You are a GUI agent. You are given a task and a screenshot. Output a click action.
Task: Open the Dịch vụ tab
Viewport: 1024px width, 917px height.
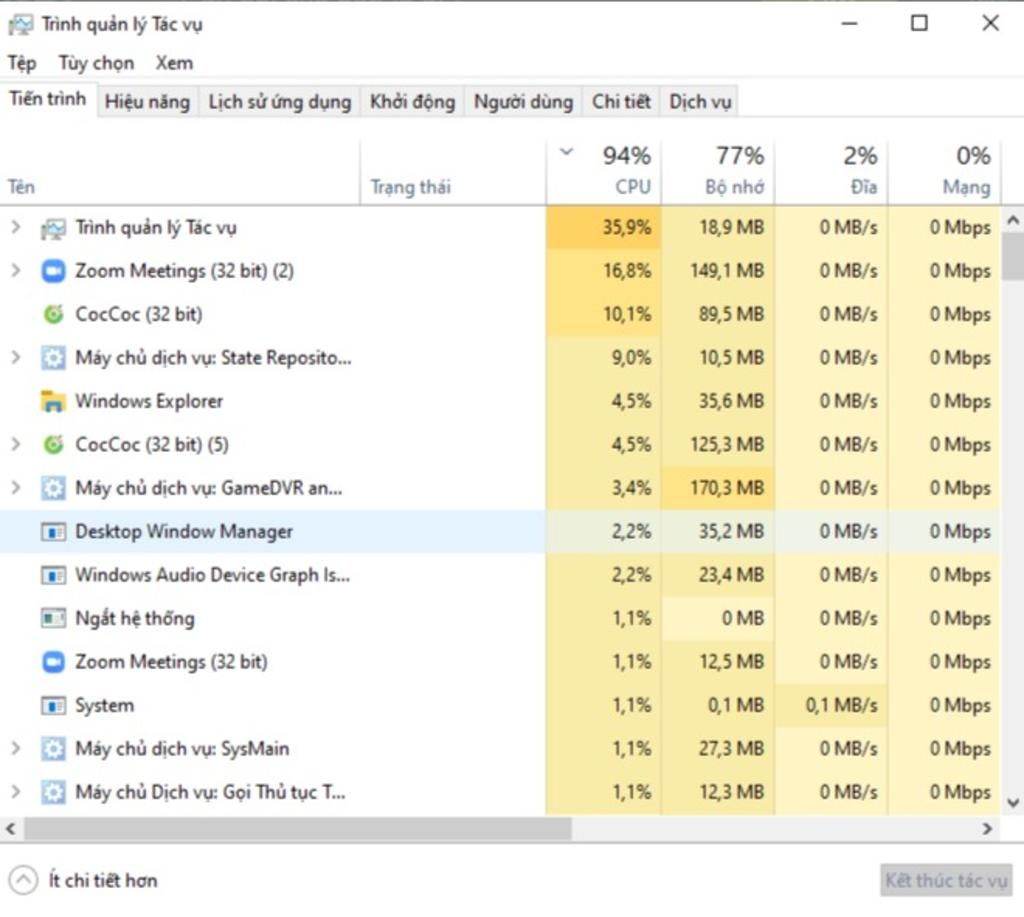[x=700, y=102]
